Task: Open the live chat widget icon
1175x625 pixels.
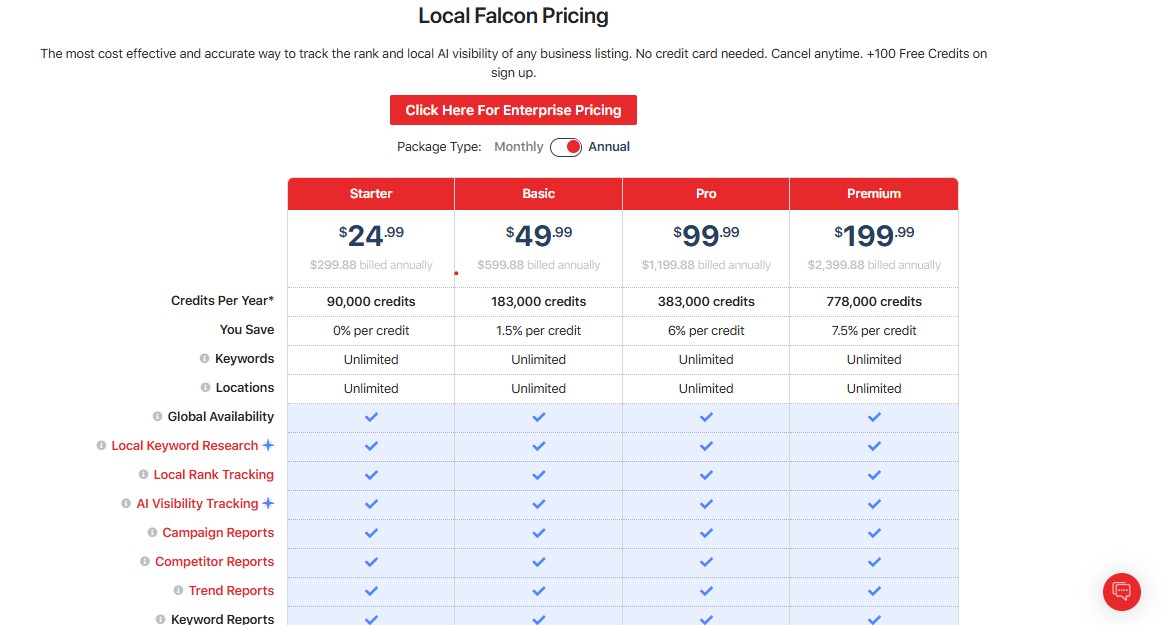Action: click(1121, 591)
